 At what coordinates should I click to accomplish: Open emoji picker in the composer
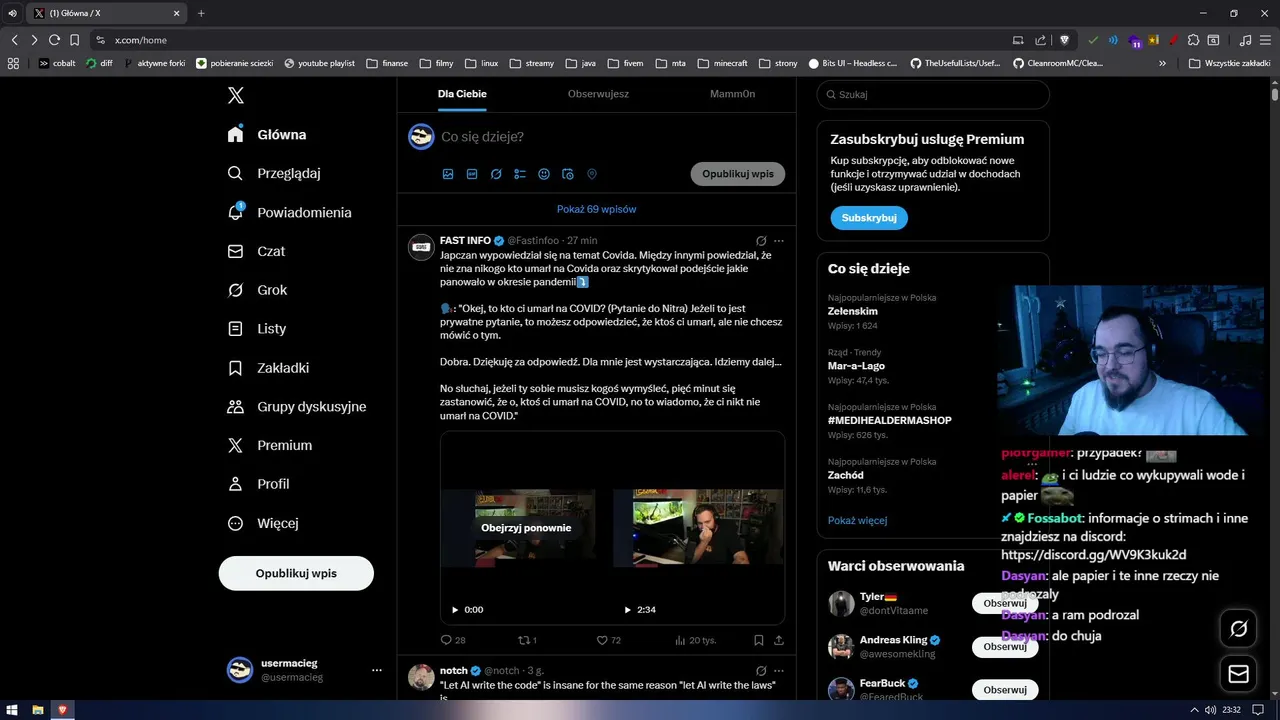tap(544, 174)
